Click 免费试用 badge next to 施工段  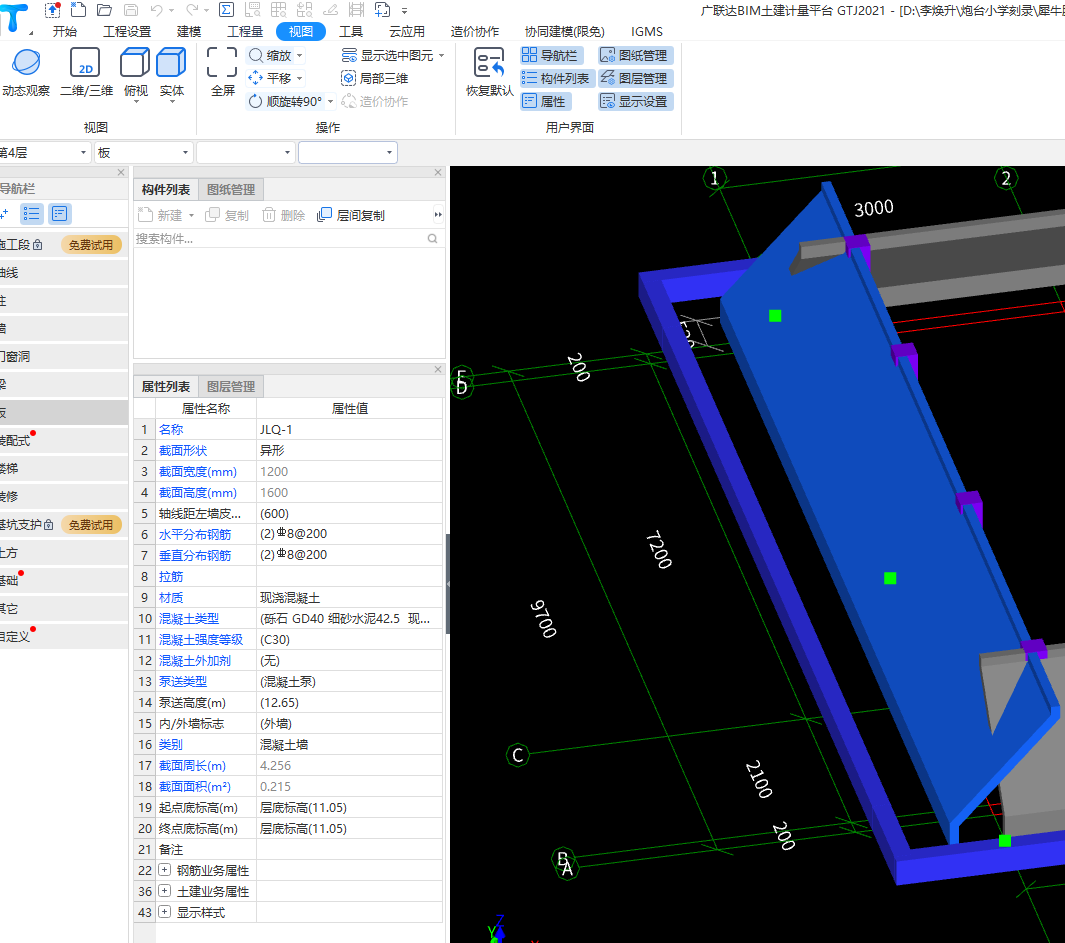tap(91, 245)
